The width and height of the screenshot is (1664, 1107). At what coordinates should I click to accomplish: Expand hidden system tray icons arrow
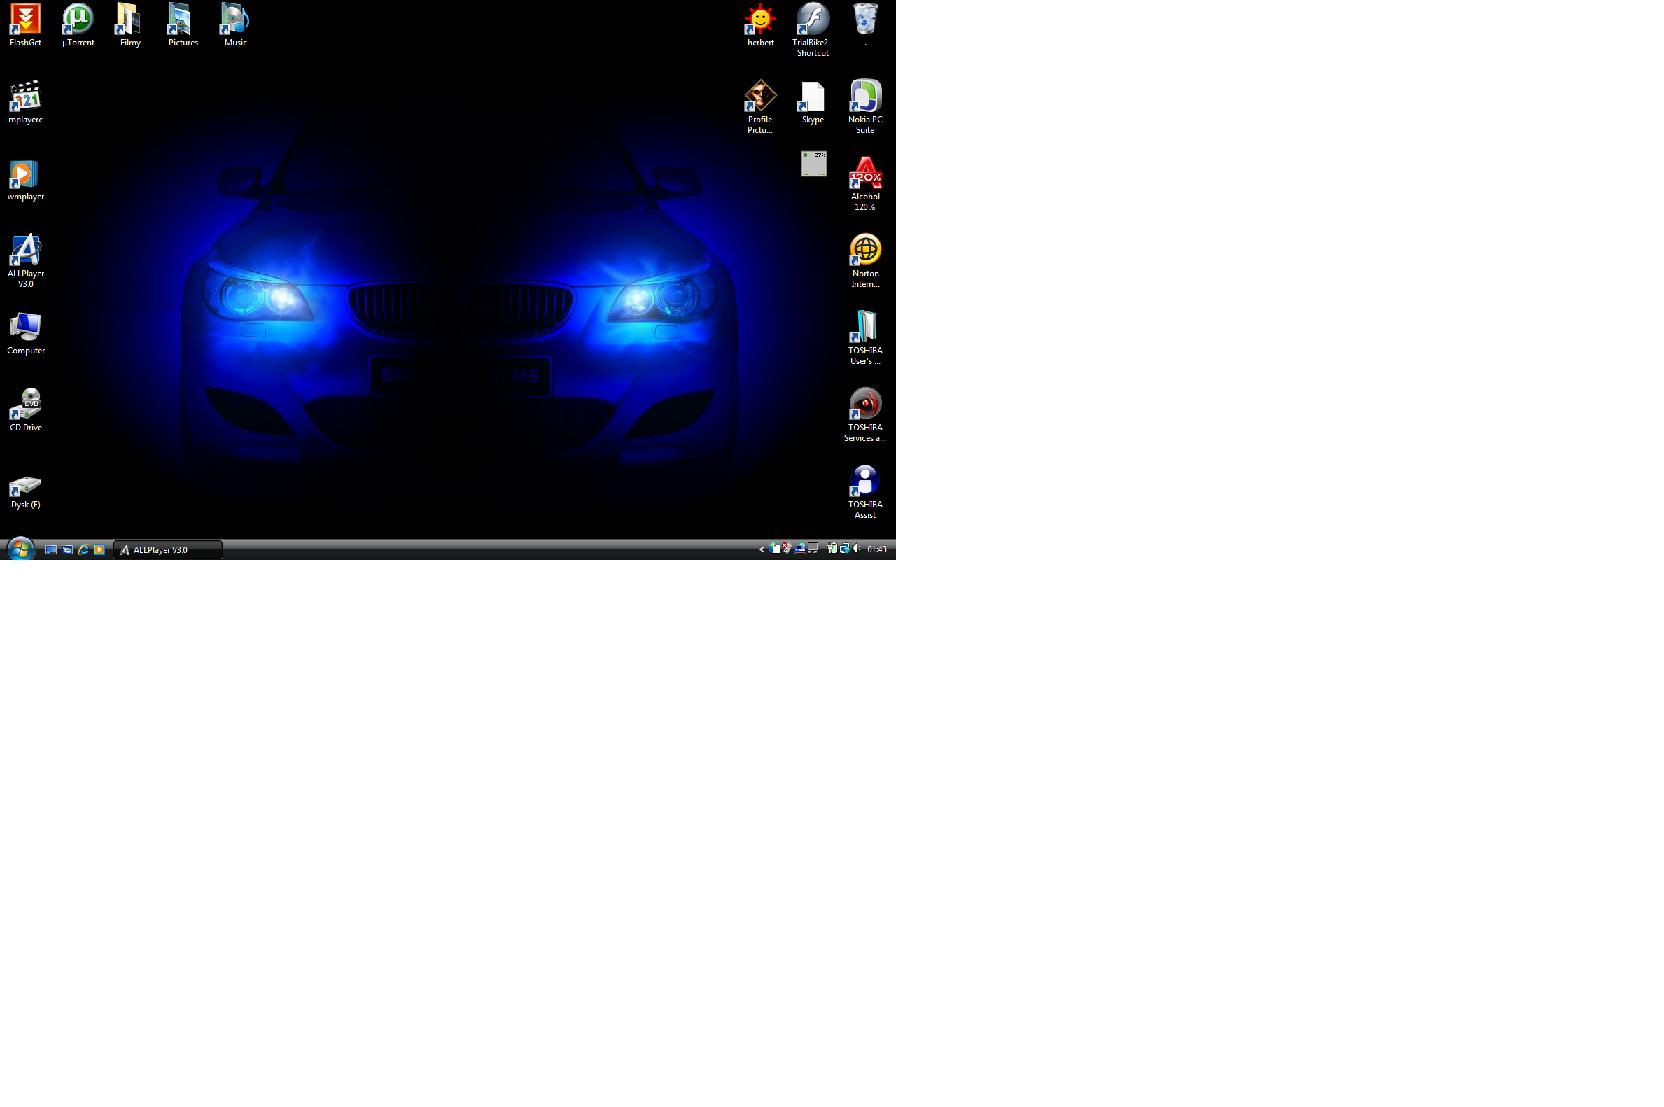[761, 549]
